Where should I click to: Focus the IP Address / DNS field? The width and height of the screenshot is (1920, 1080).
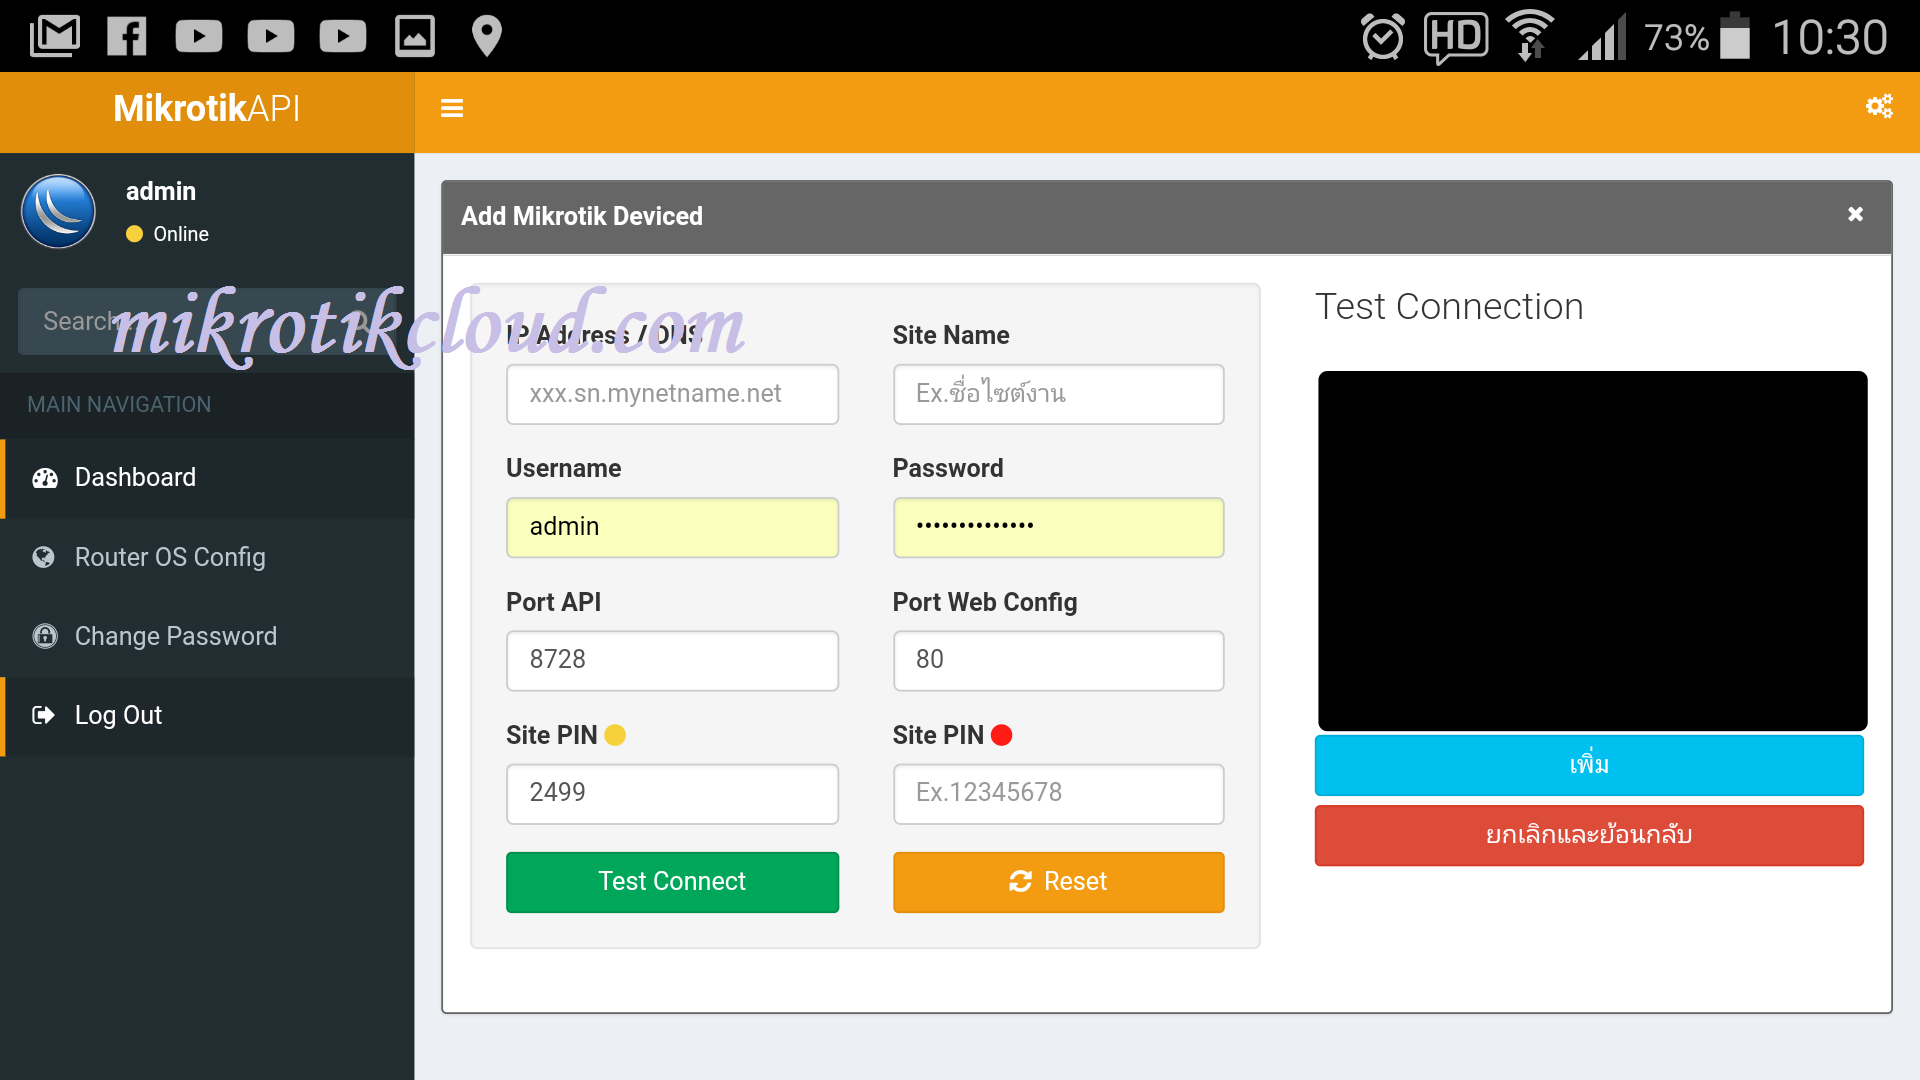coord(672,394)
